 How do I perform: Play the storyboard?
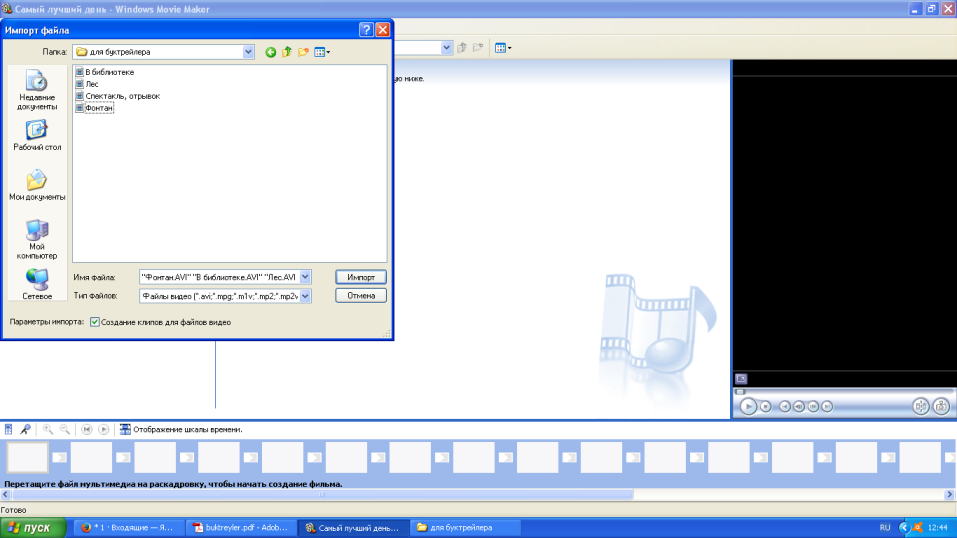tap(104, 429)
